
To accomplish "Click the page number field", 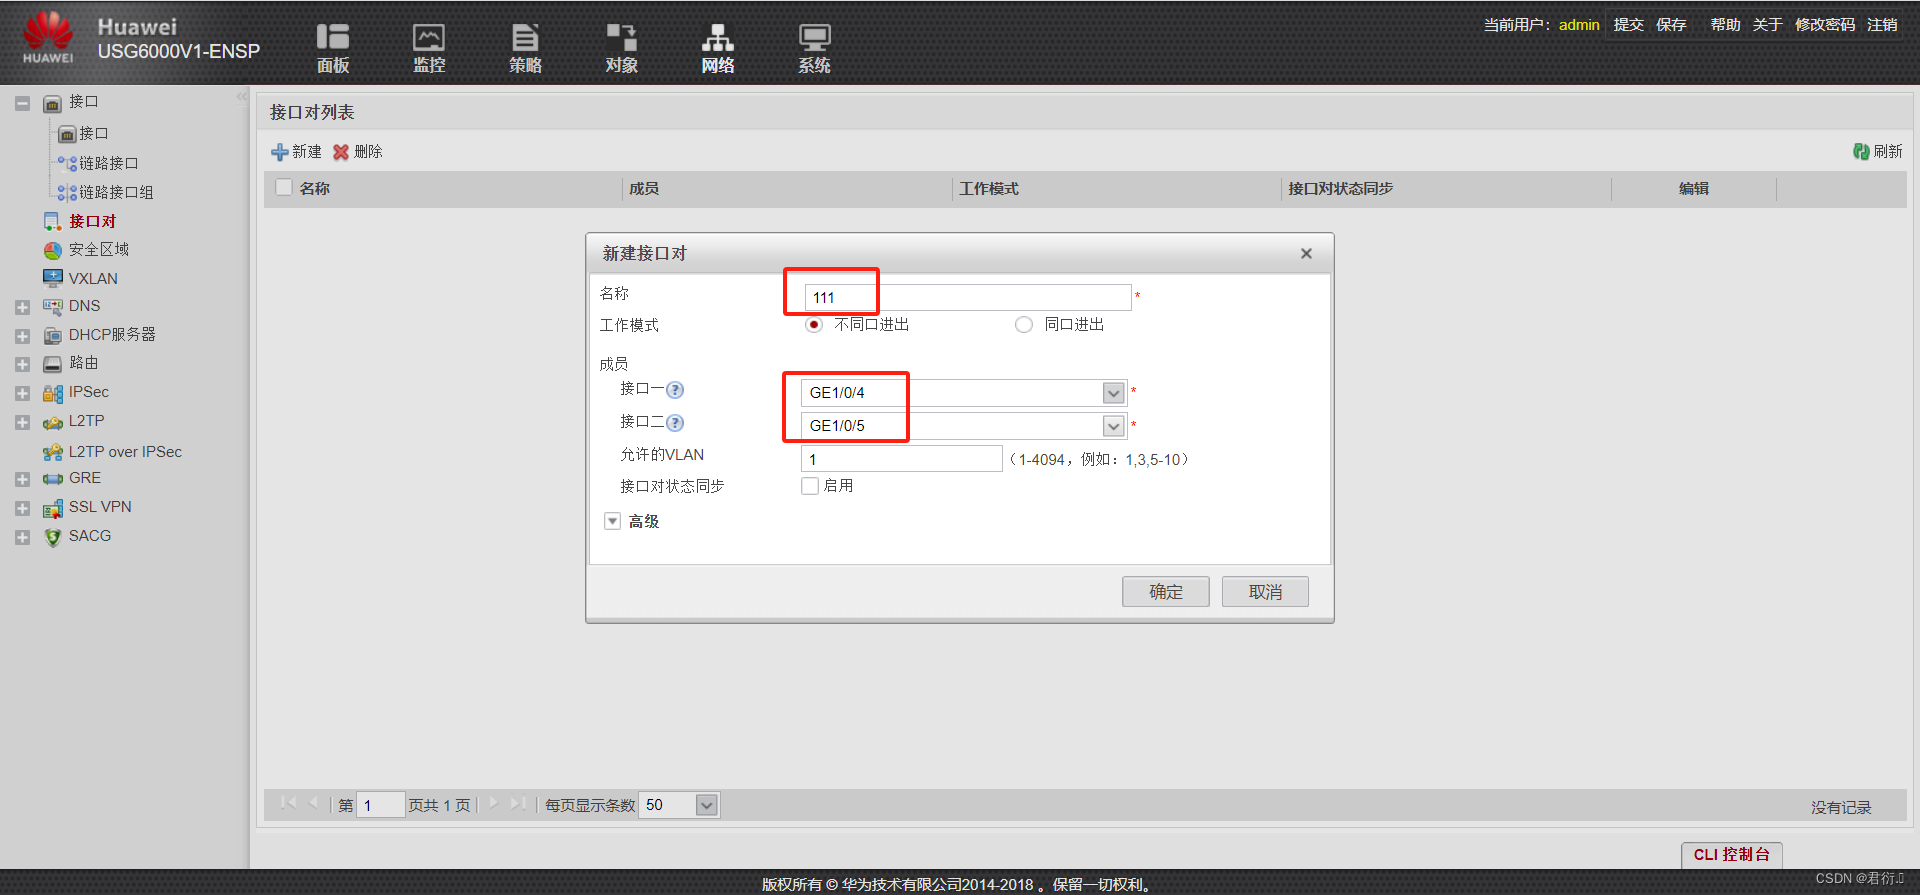I will point(380,805).
